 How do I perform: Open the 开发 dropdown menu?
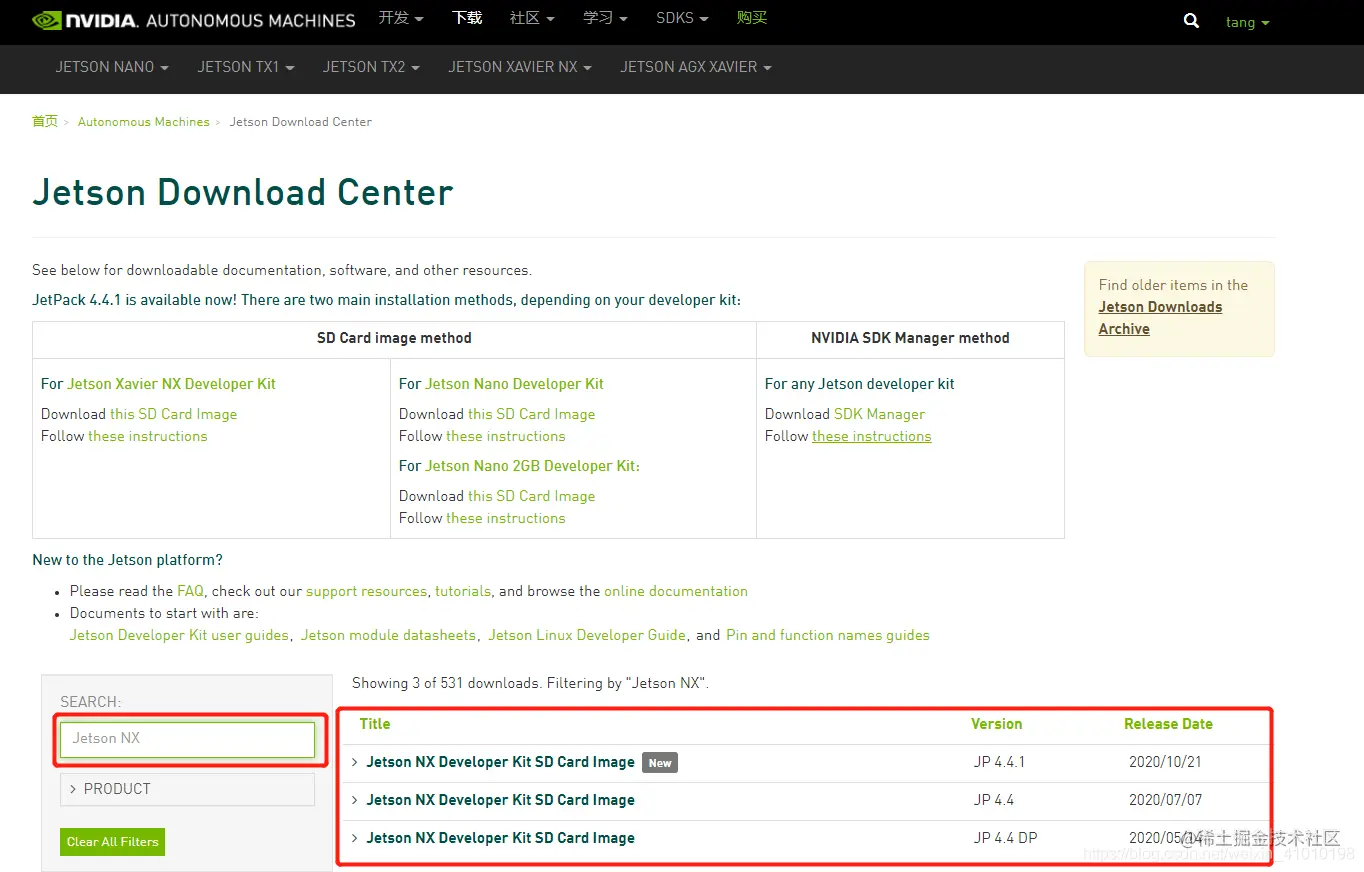(x=401, y=18)
